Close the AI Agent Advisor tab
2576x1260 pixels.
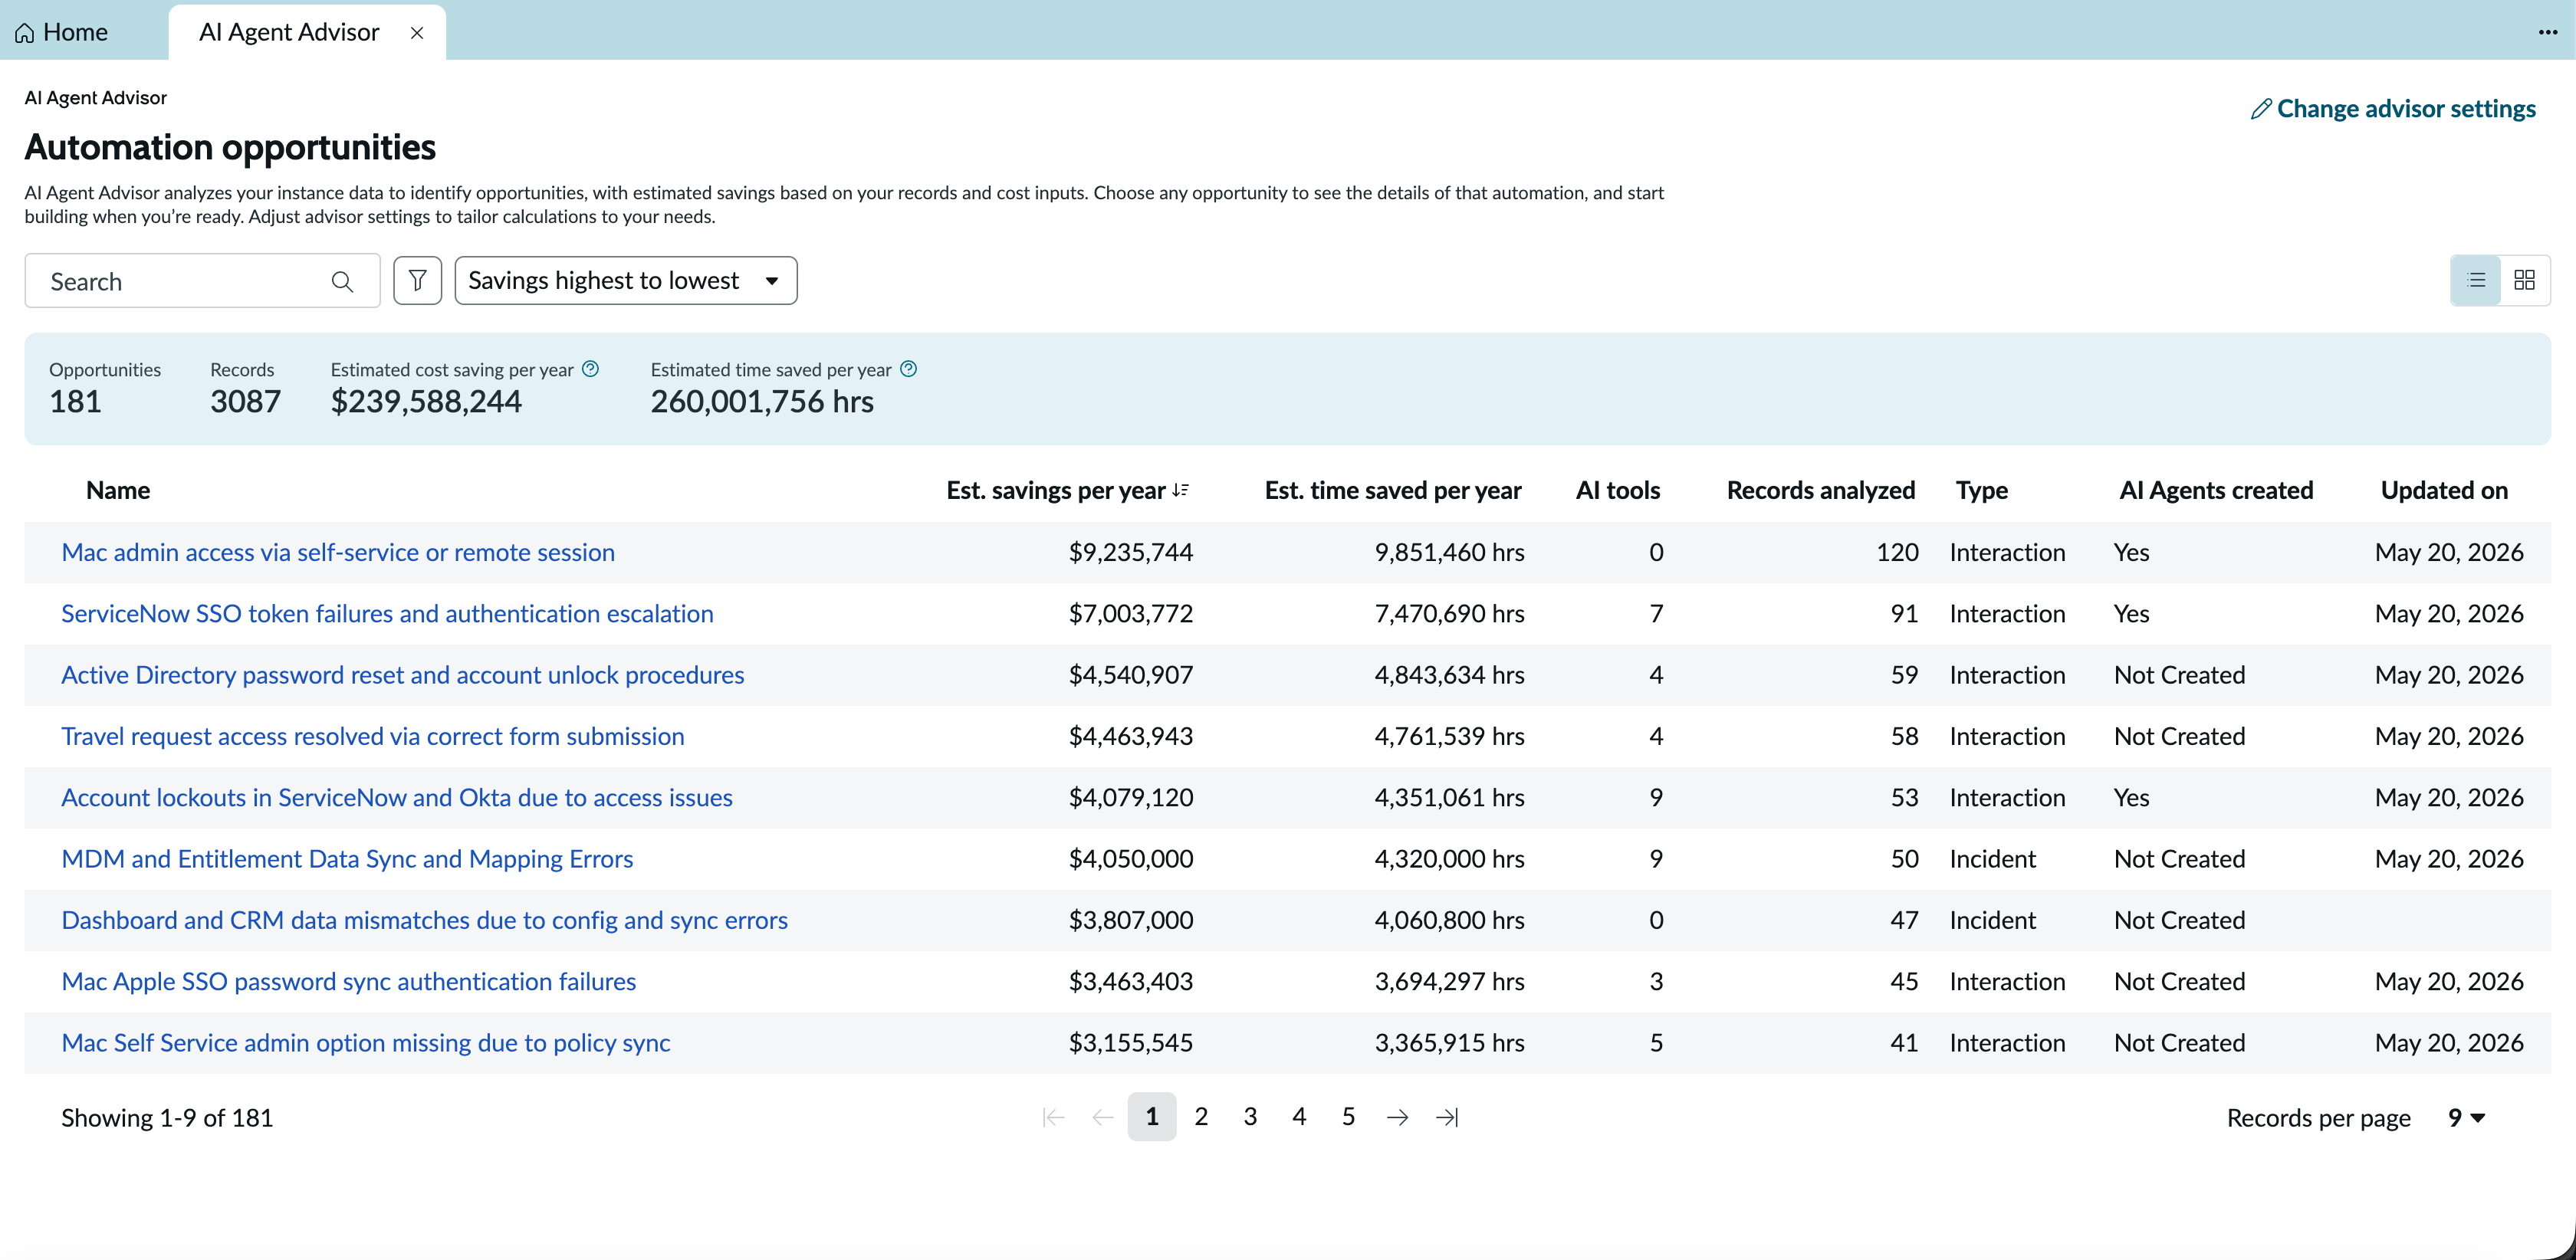point(417,33)
